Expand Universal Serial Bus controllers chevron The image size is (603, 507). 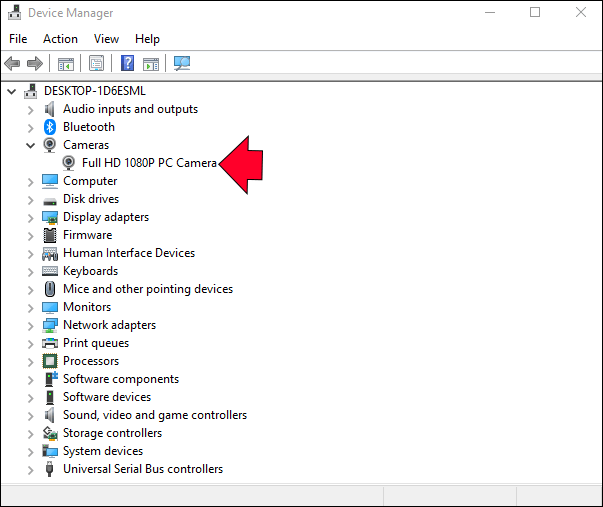coord(31,470)
